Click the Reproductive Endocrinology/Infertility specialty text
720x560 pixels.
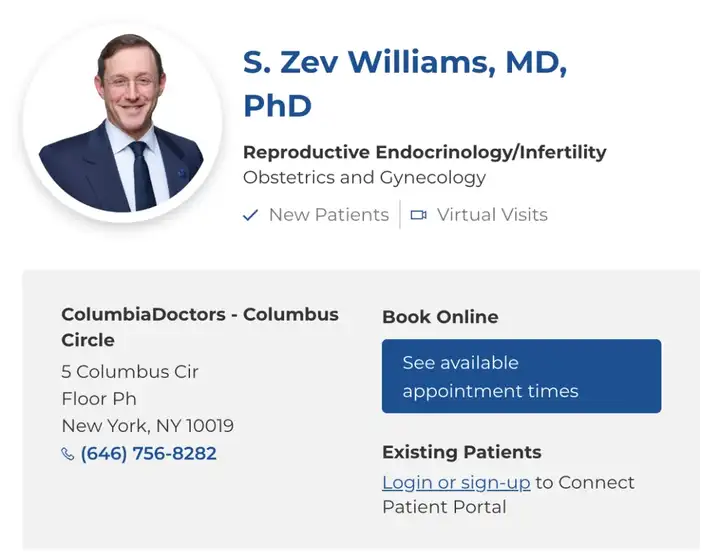424,152
